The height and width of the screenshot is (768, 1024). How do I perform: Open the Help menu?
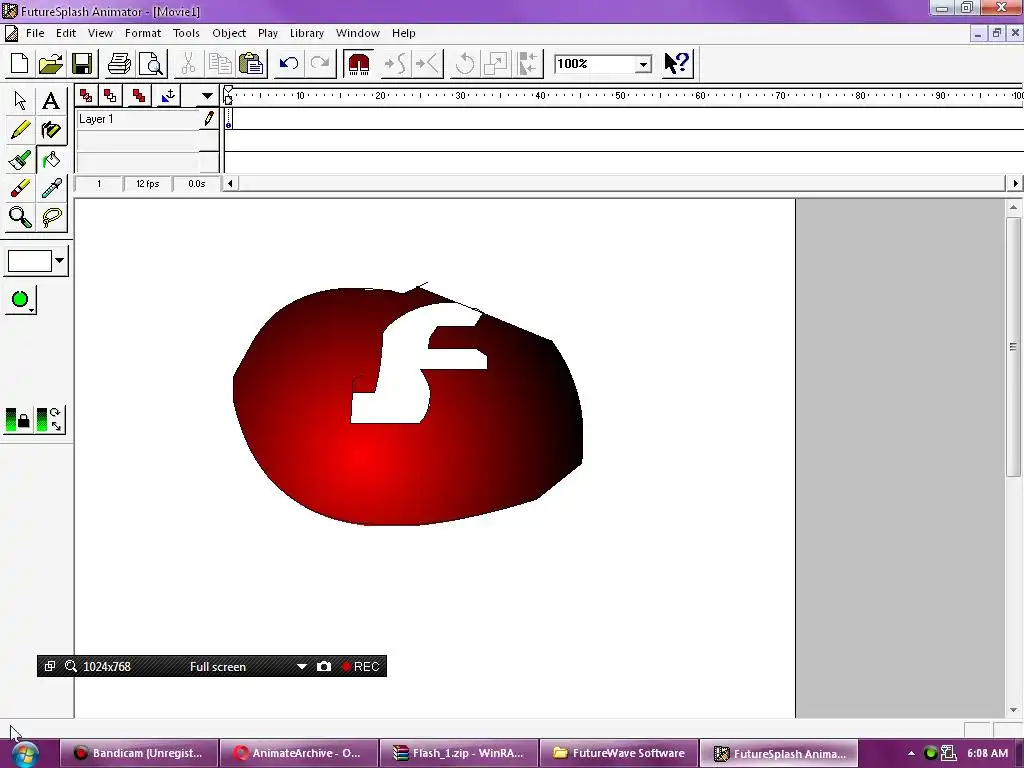(404, 33)
